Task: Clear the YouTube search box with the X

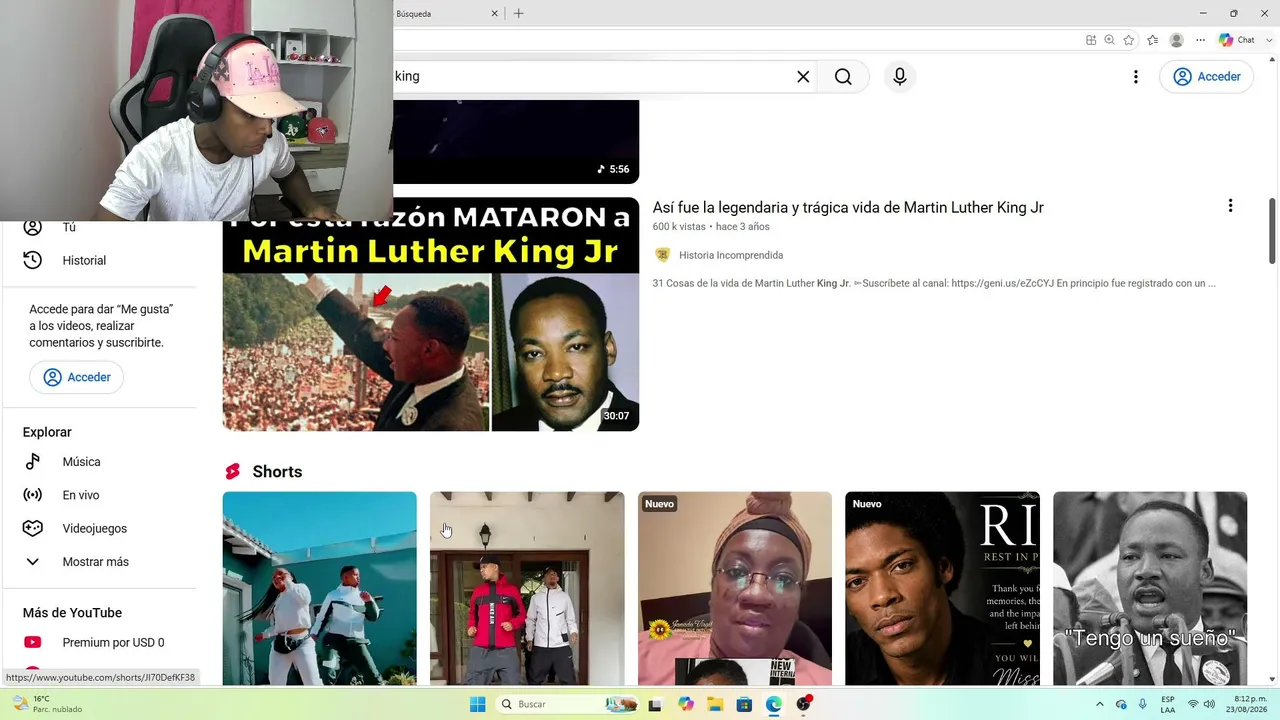Action: pyautogui.click(x=803, y=77)
